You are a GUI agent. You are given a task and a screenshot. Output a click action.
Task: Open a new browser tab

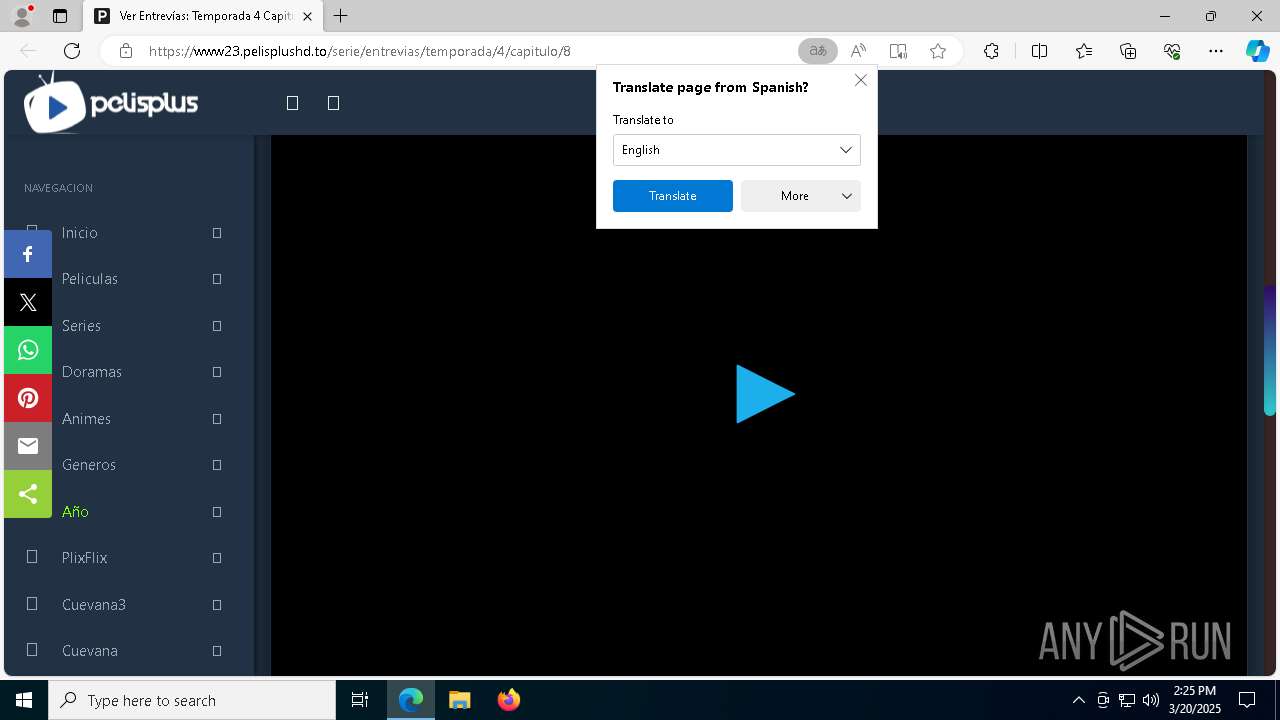tap(341, 16)
